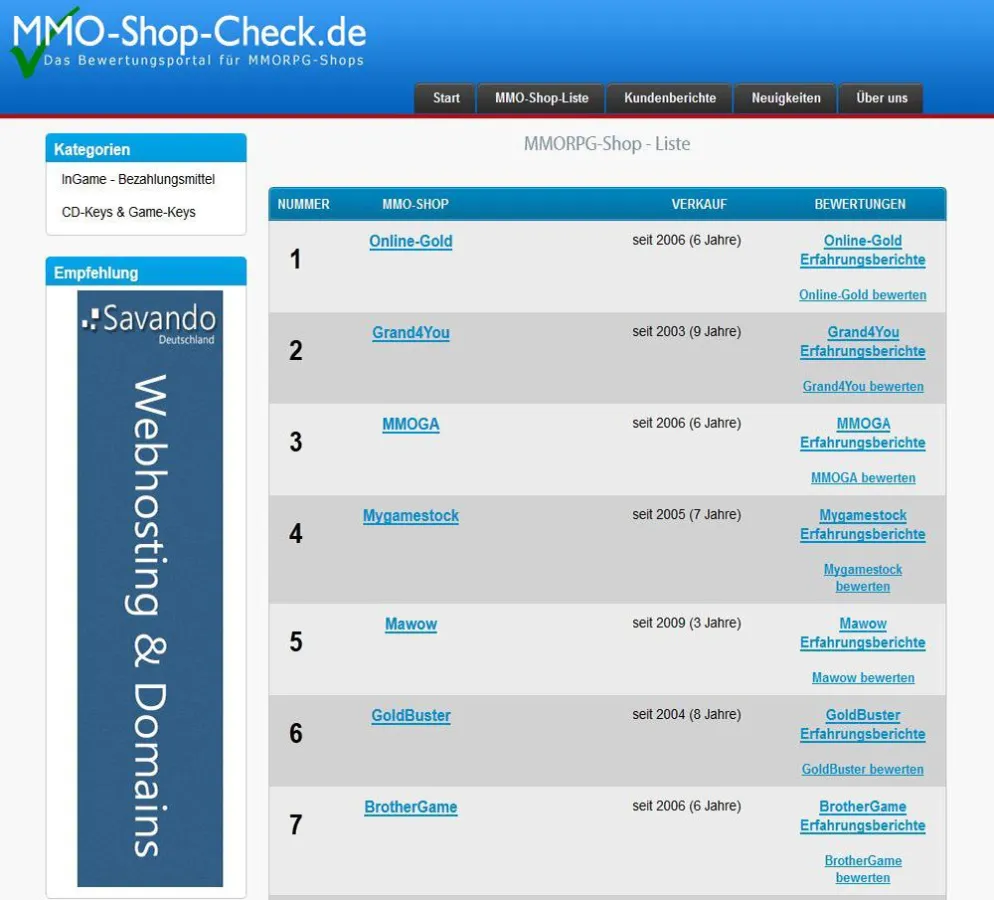Image resolution: width=994 pixels, height=900 pixels.
Task: Open the Neuigkeiten section
Action: coord(784,98)
